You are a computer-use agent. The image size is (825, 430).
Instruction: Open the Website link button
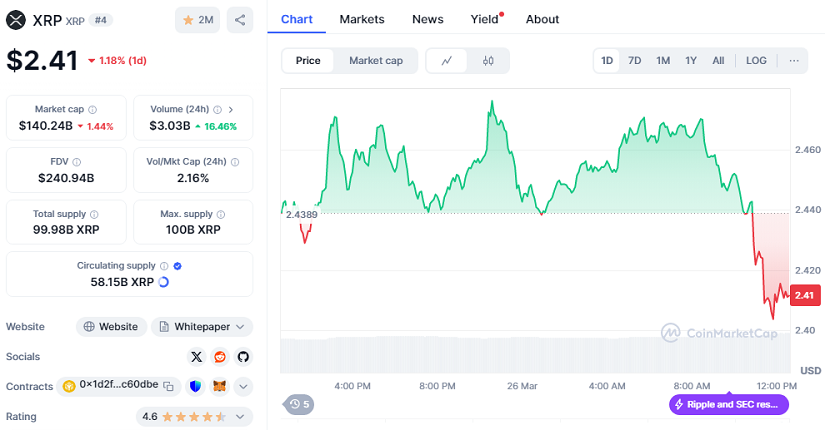click(112, 327)
